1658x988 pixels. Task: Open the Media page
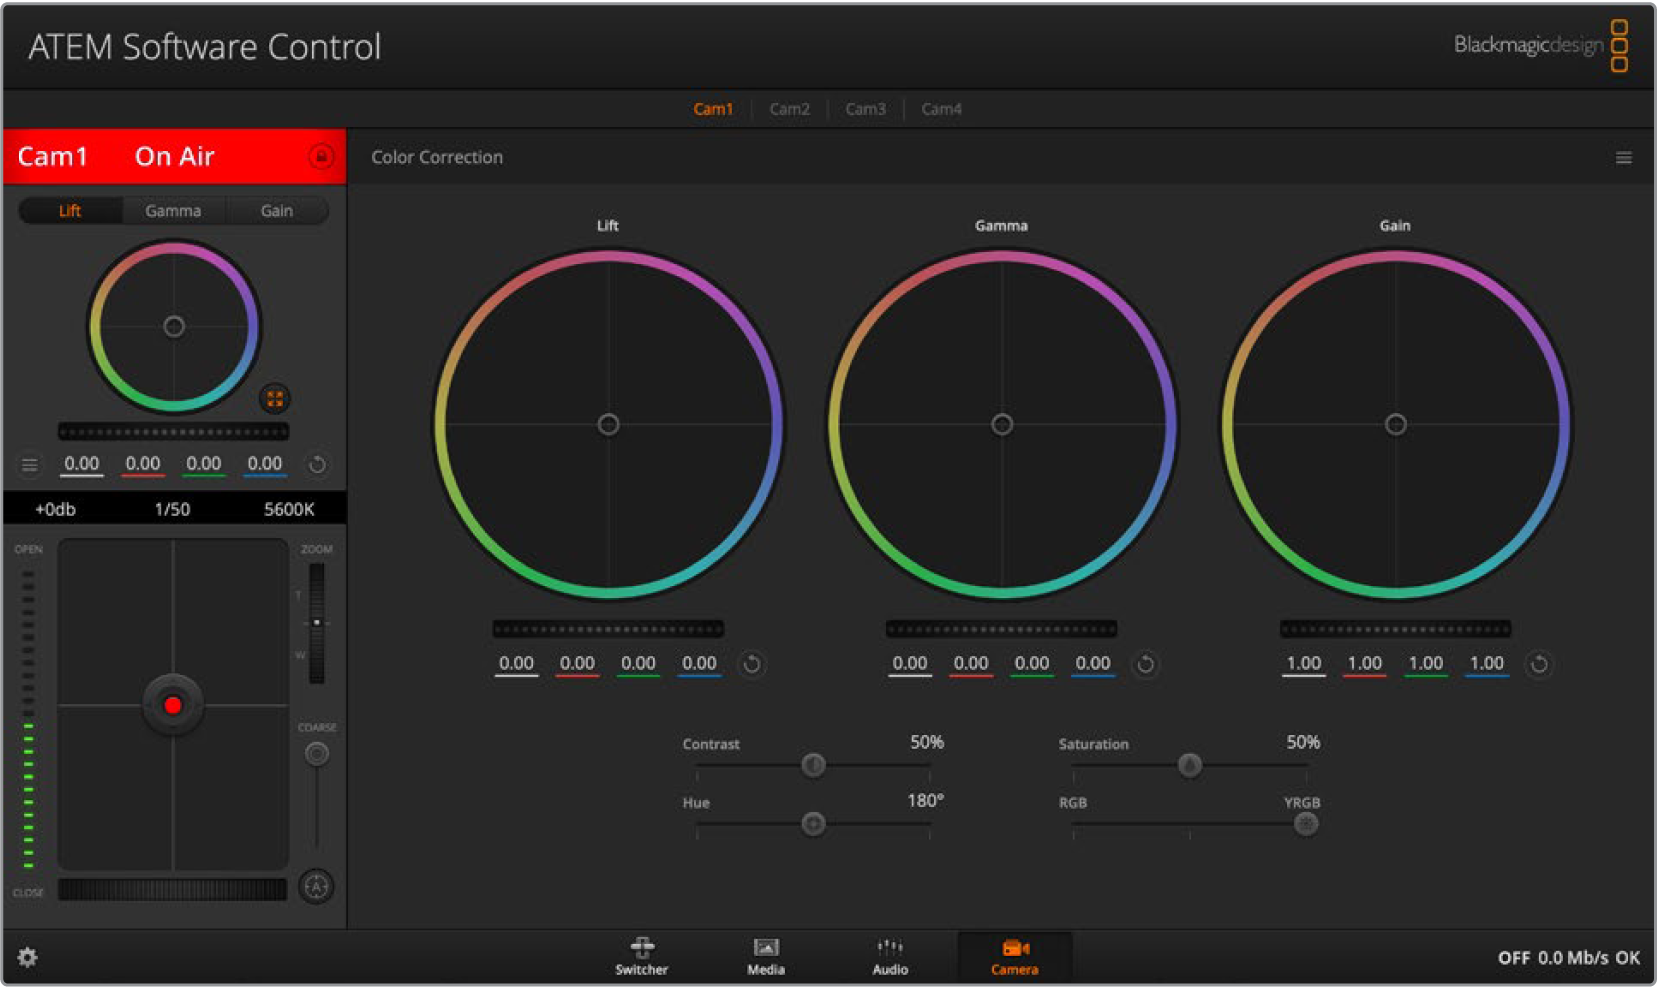click(765, 956)
